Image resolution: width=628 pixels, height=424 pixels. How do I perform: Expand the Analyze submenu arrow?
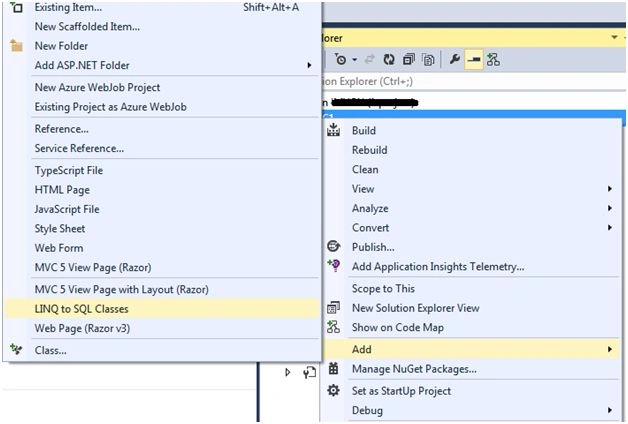[x=610, y=208]
